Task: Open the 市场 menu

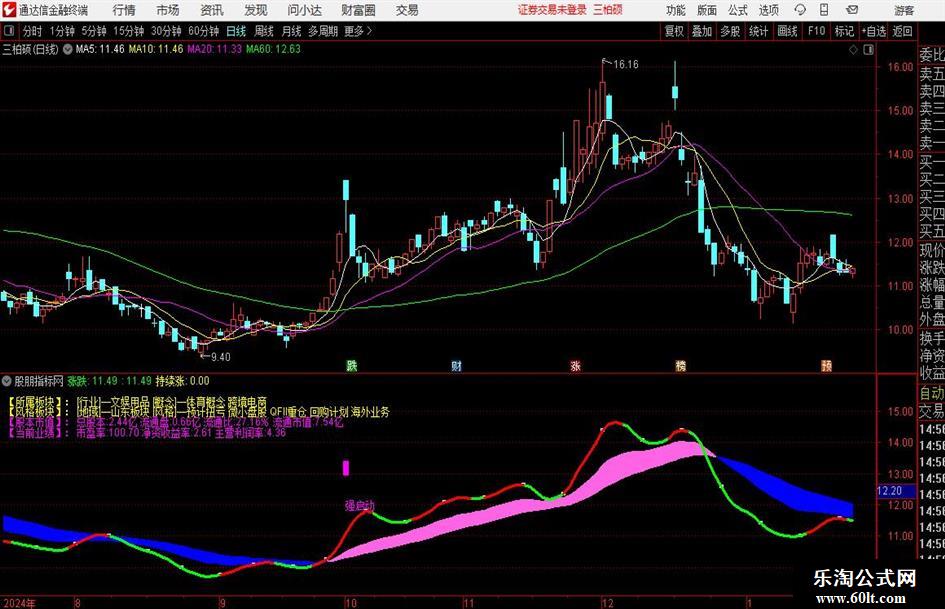Action: pos(168,10)
